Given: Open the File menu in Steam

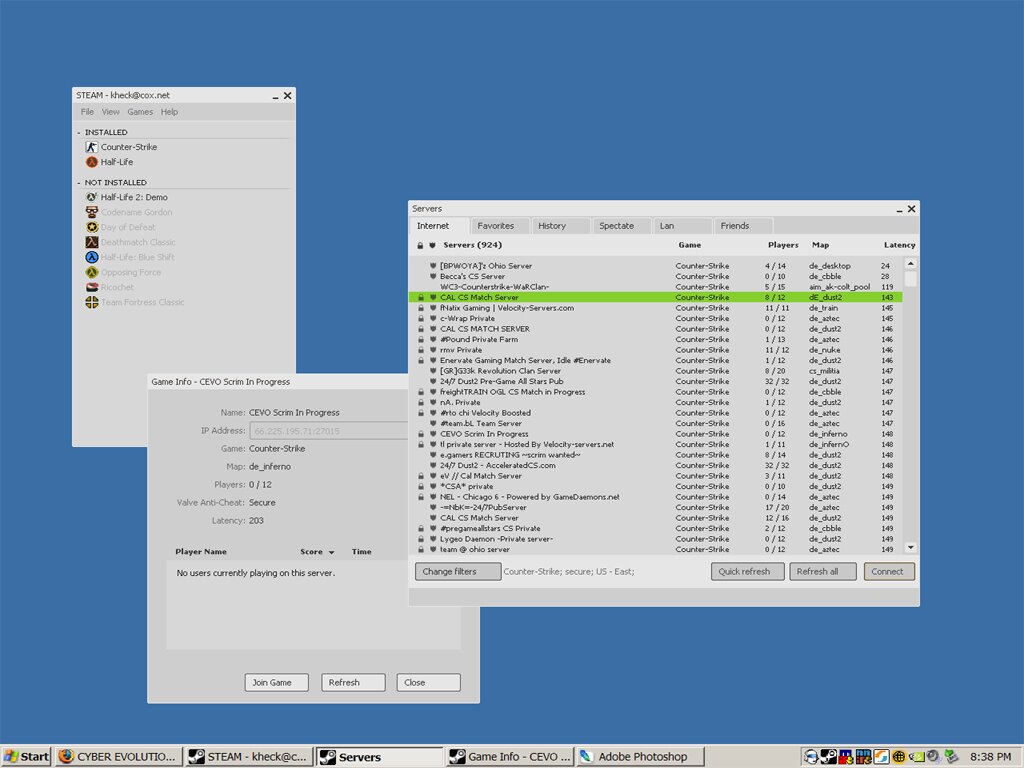Looking at the screenshot, I should (87, 112).
